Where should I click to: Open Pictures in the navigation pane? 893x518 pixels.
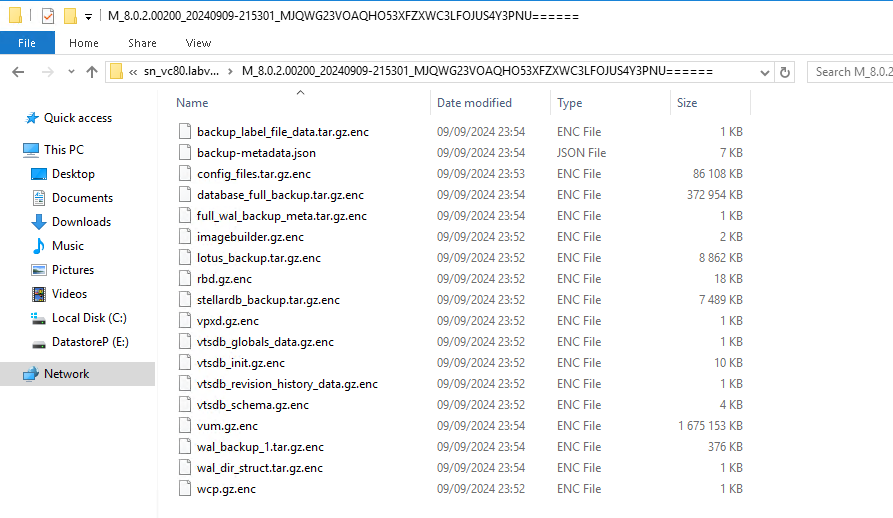(x=72, y=269)
